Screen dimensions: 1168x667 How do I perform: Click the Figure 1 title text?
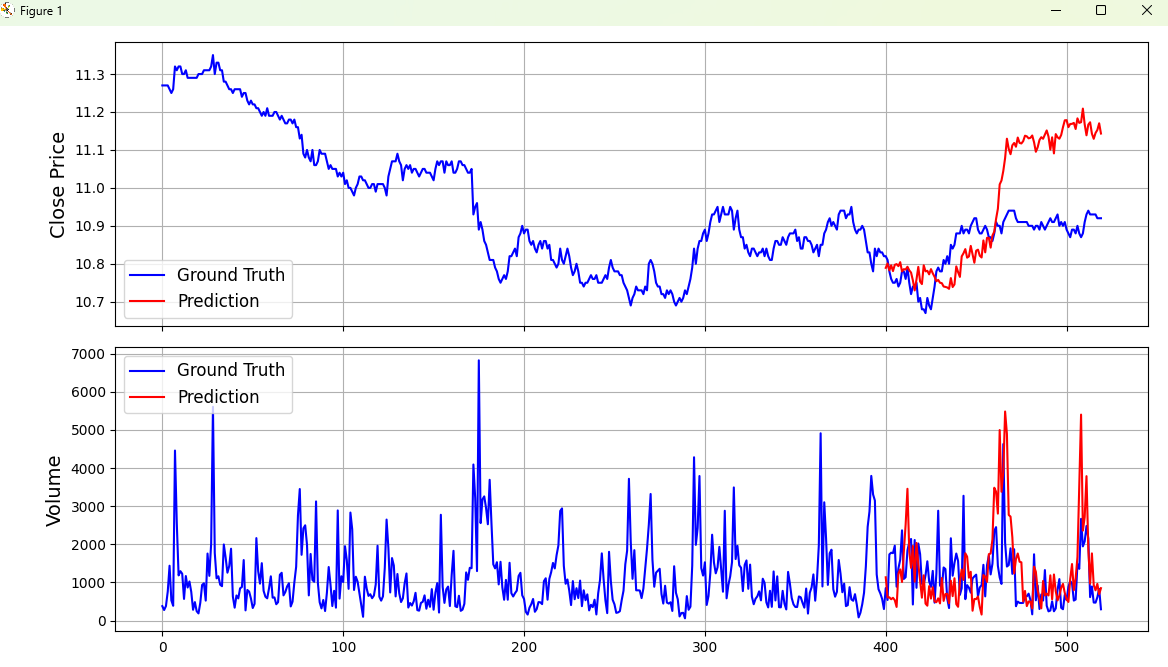pyautogui.click(x=41, y=11)
